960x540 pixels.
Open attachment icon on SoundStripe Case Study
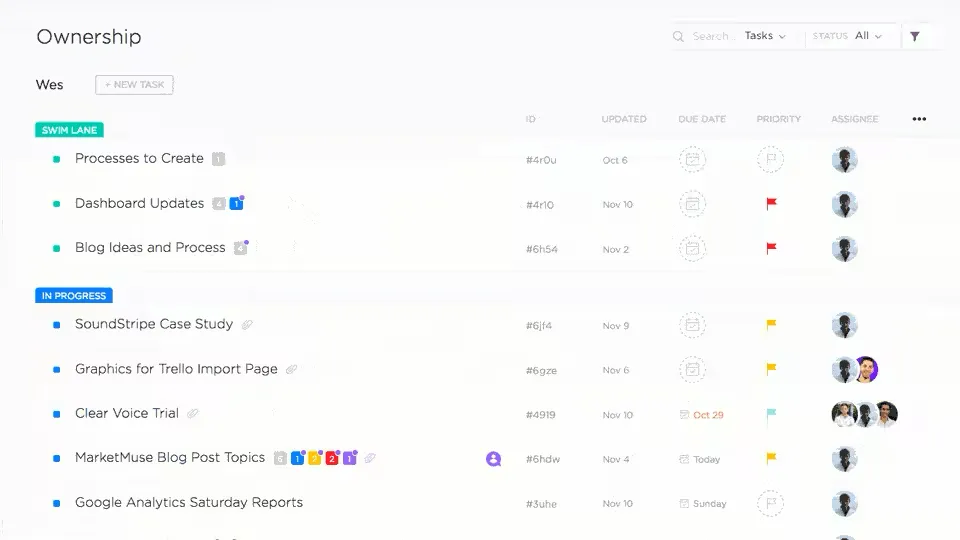[x=247, y=324]
